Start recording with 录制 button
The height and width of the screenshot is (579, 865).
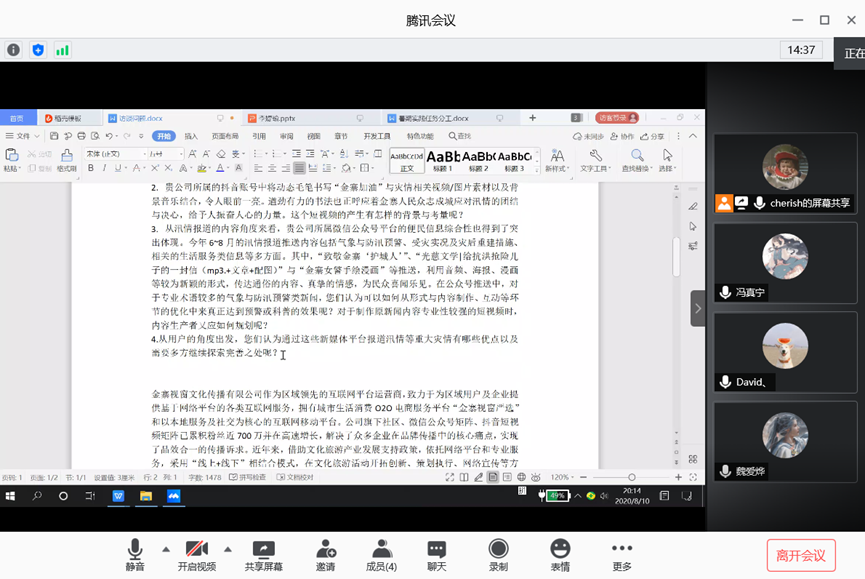click(498, 554)
